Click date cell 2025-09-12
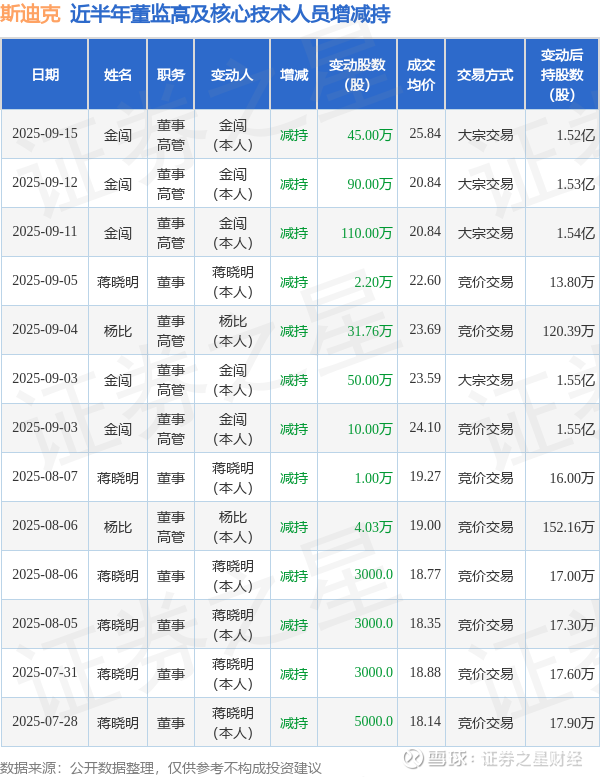600x777 pixels. pyautogui.click(x=45, y=183)
